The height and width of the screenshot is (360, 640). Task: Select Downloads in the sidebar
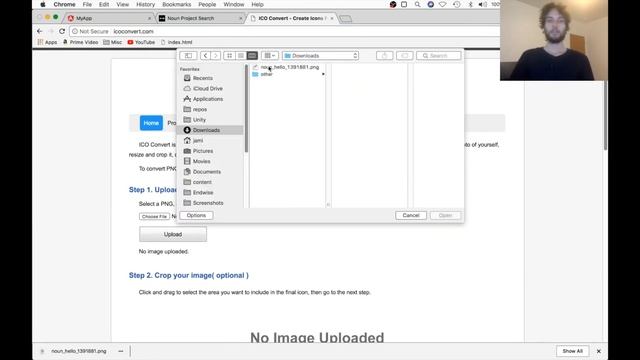pyautogui.click(x=211, y=130)
